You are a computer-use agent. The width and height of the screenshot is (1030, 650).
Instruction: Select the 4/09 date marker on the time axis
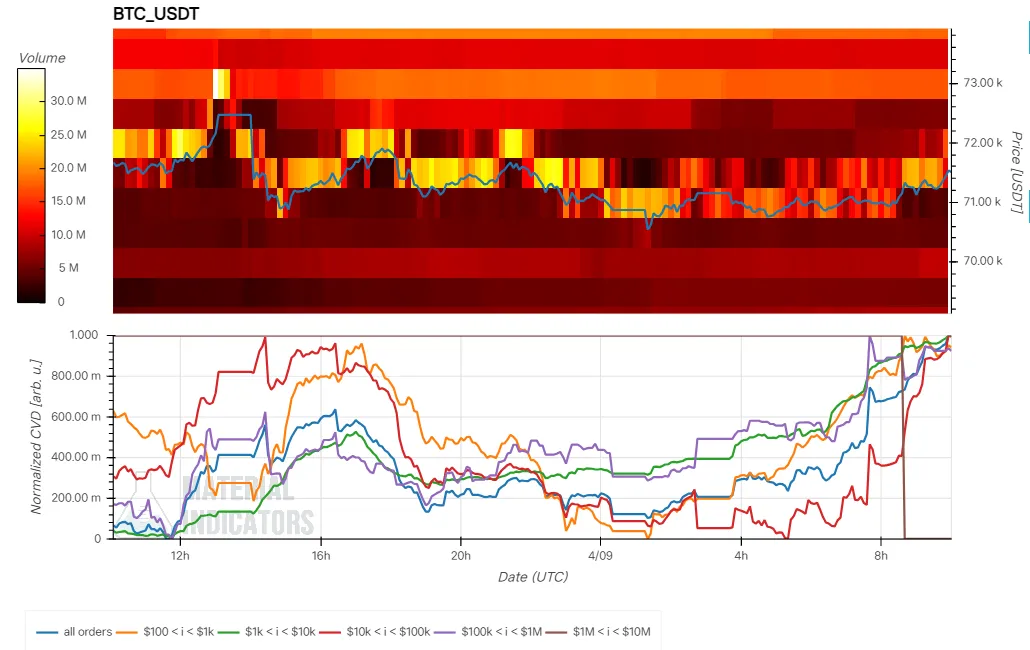tap(600, 554)
